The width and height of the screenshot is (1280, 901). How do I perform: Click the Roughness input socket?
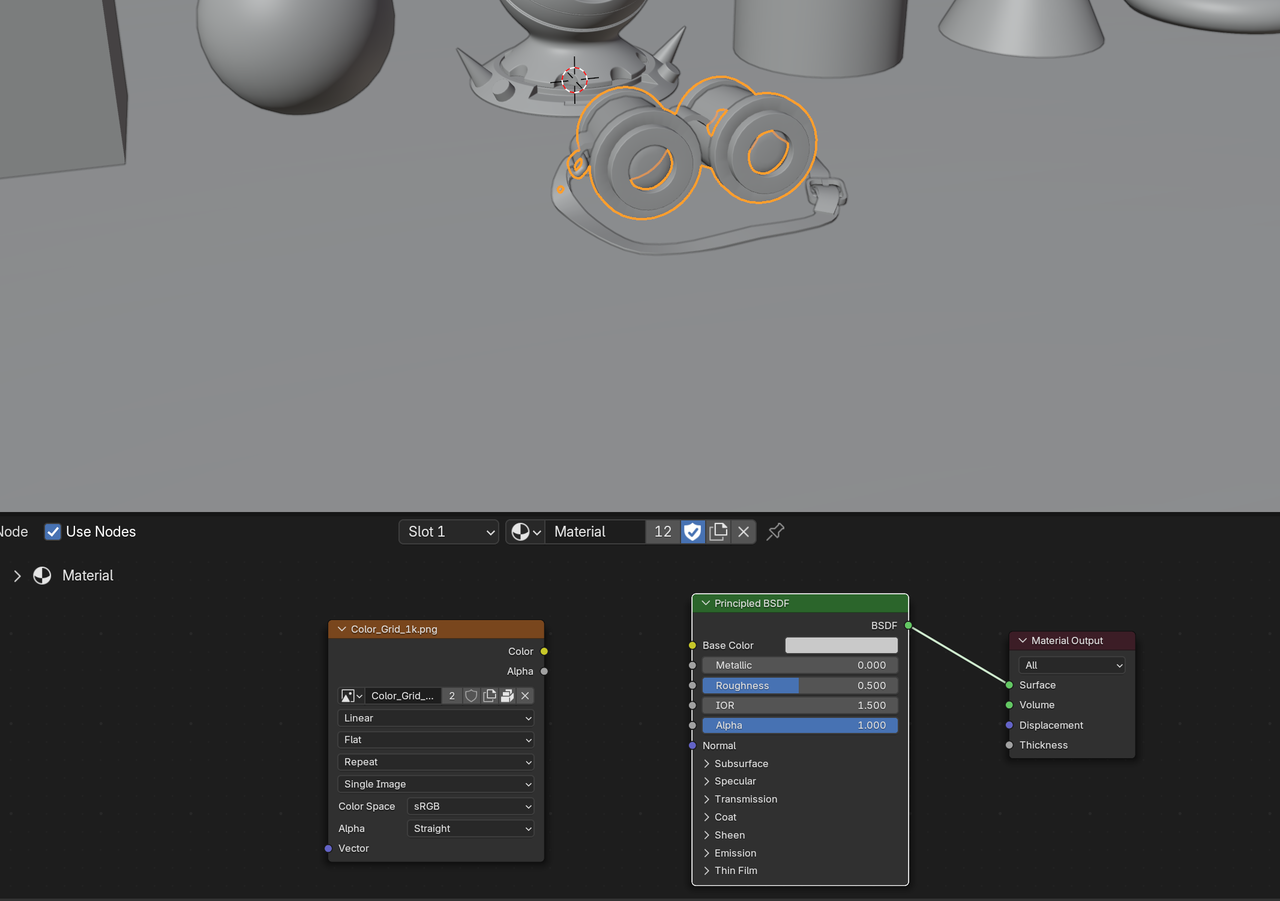[x=692, y=686]
